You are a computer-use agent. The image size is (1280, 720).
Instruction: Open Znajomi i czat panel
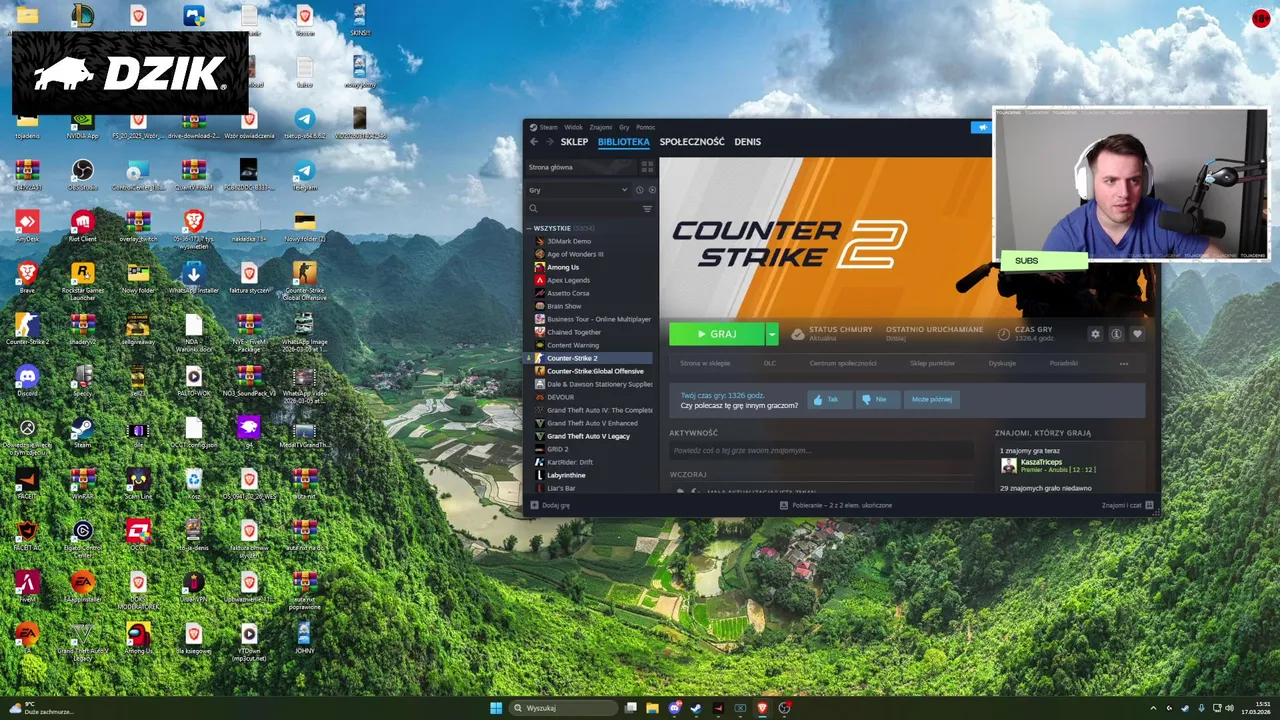[1127, 505]
